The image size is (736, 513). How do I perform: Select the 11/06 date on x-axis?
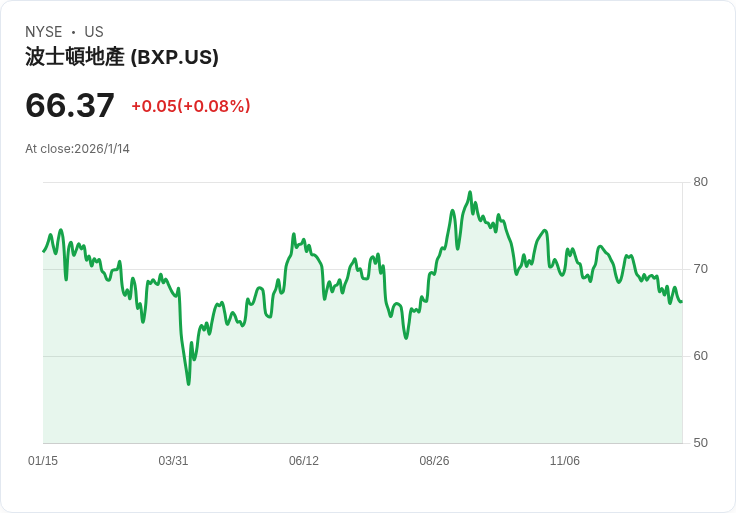565,461
